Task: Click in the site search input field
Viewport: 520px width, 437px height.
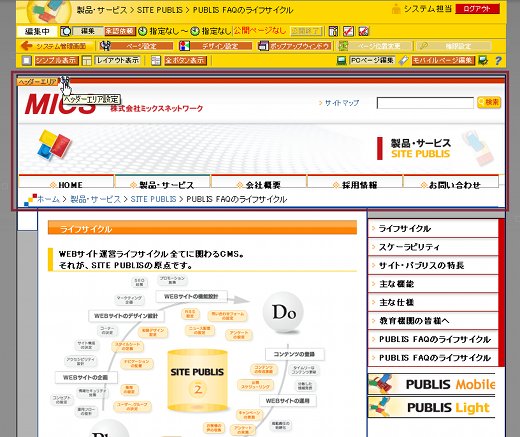Action: tap(425, 103)
